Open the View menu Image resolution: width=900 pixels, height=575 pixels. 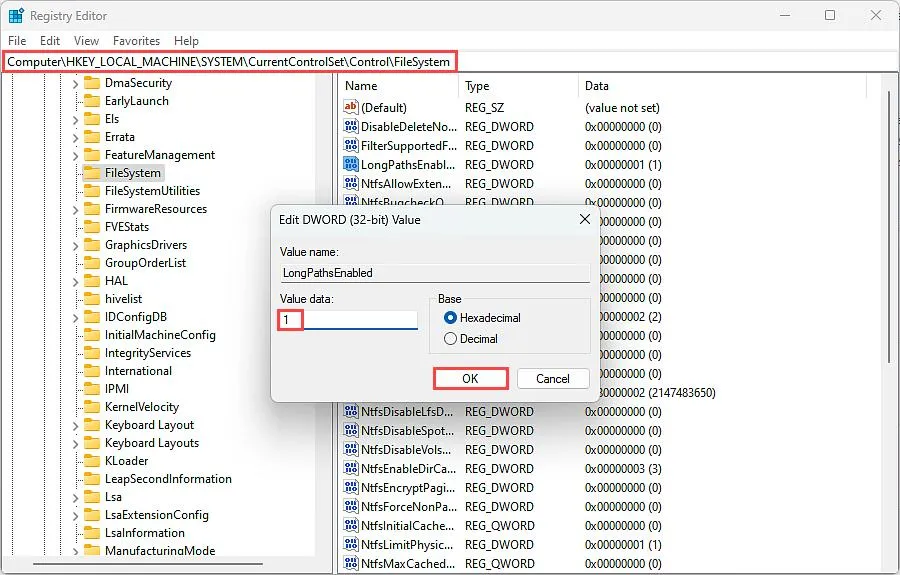(87, 41)
